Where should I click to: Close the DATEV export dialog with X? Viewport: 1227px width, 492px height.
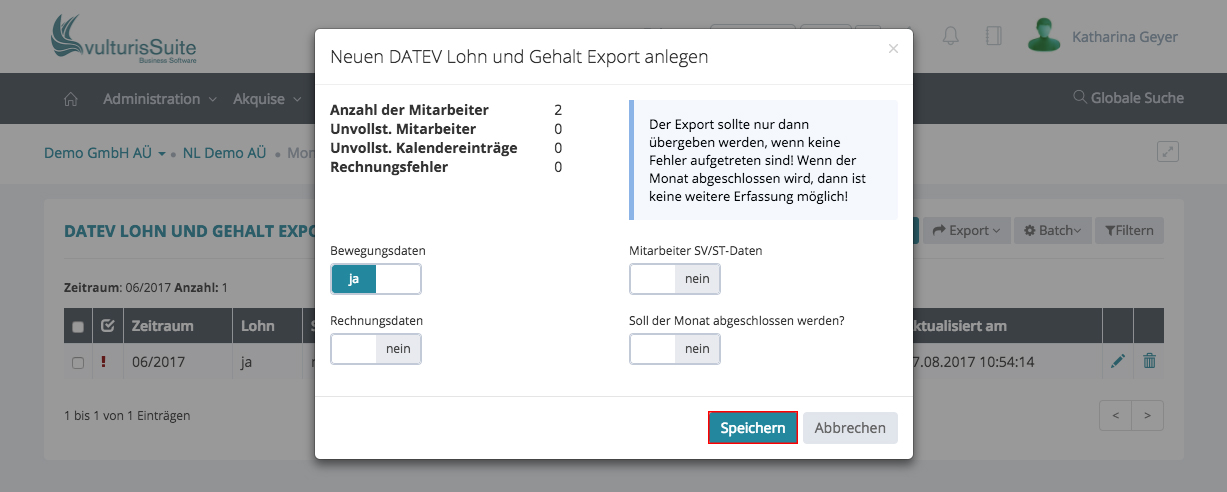coord(893,48)
